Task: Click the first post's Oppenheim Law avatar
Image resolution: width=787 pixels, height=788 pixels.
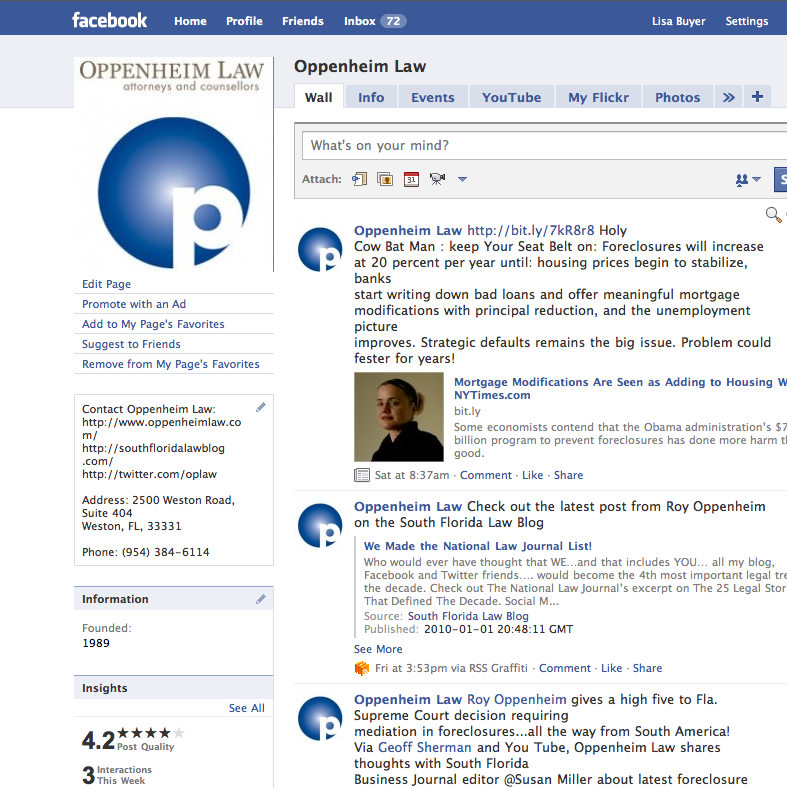Action: (320, 250)
